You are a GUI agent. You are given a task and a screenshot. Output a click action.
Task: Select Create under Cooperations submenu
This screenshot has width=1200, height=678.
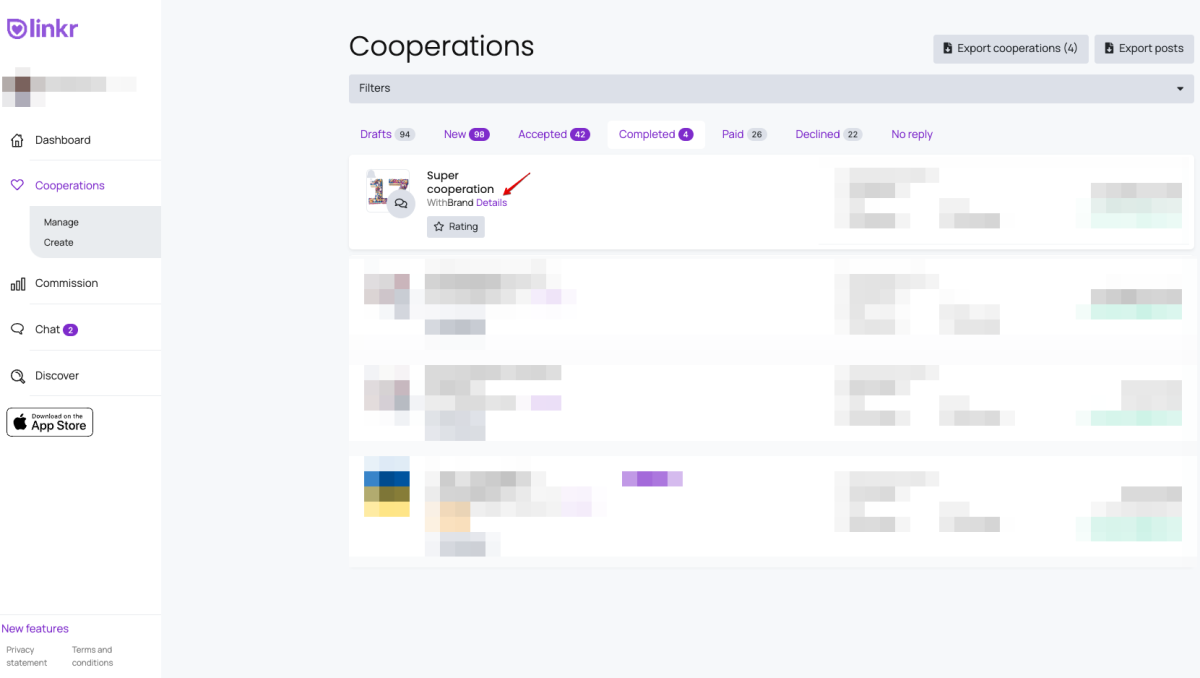58,242
